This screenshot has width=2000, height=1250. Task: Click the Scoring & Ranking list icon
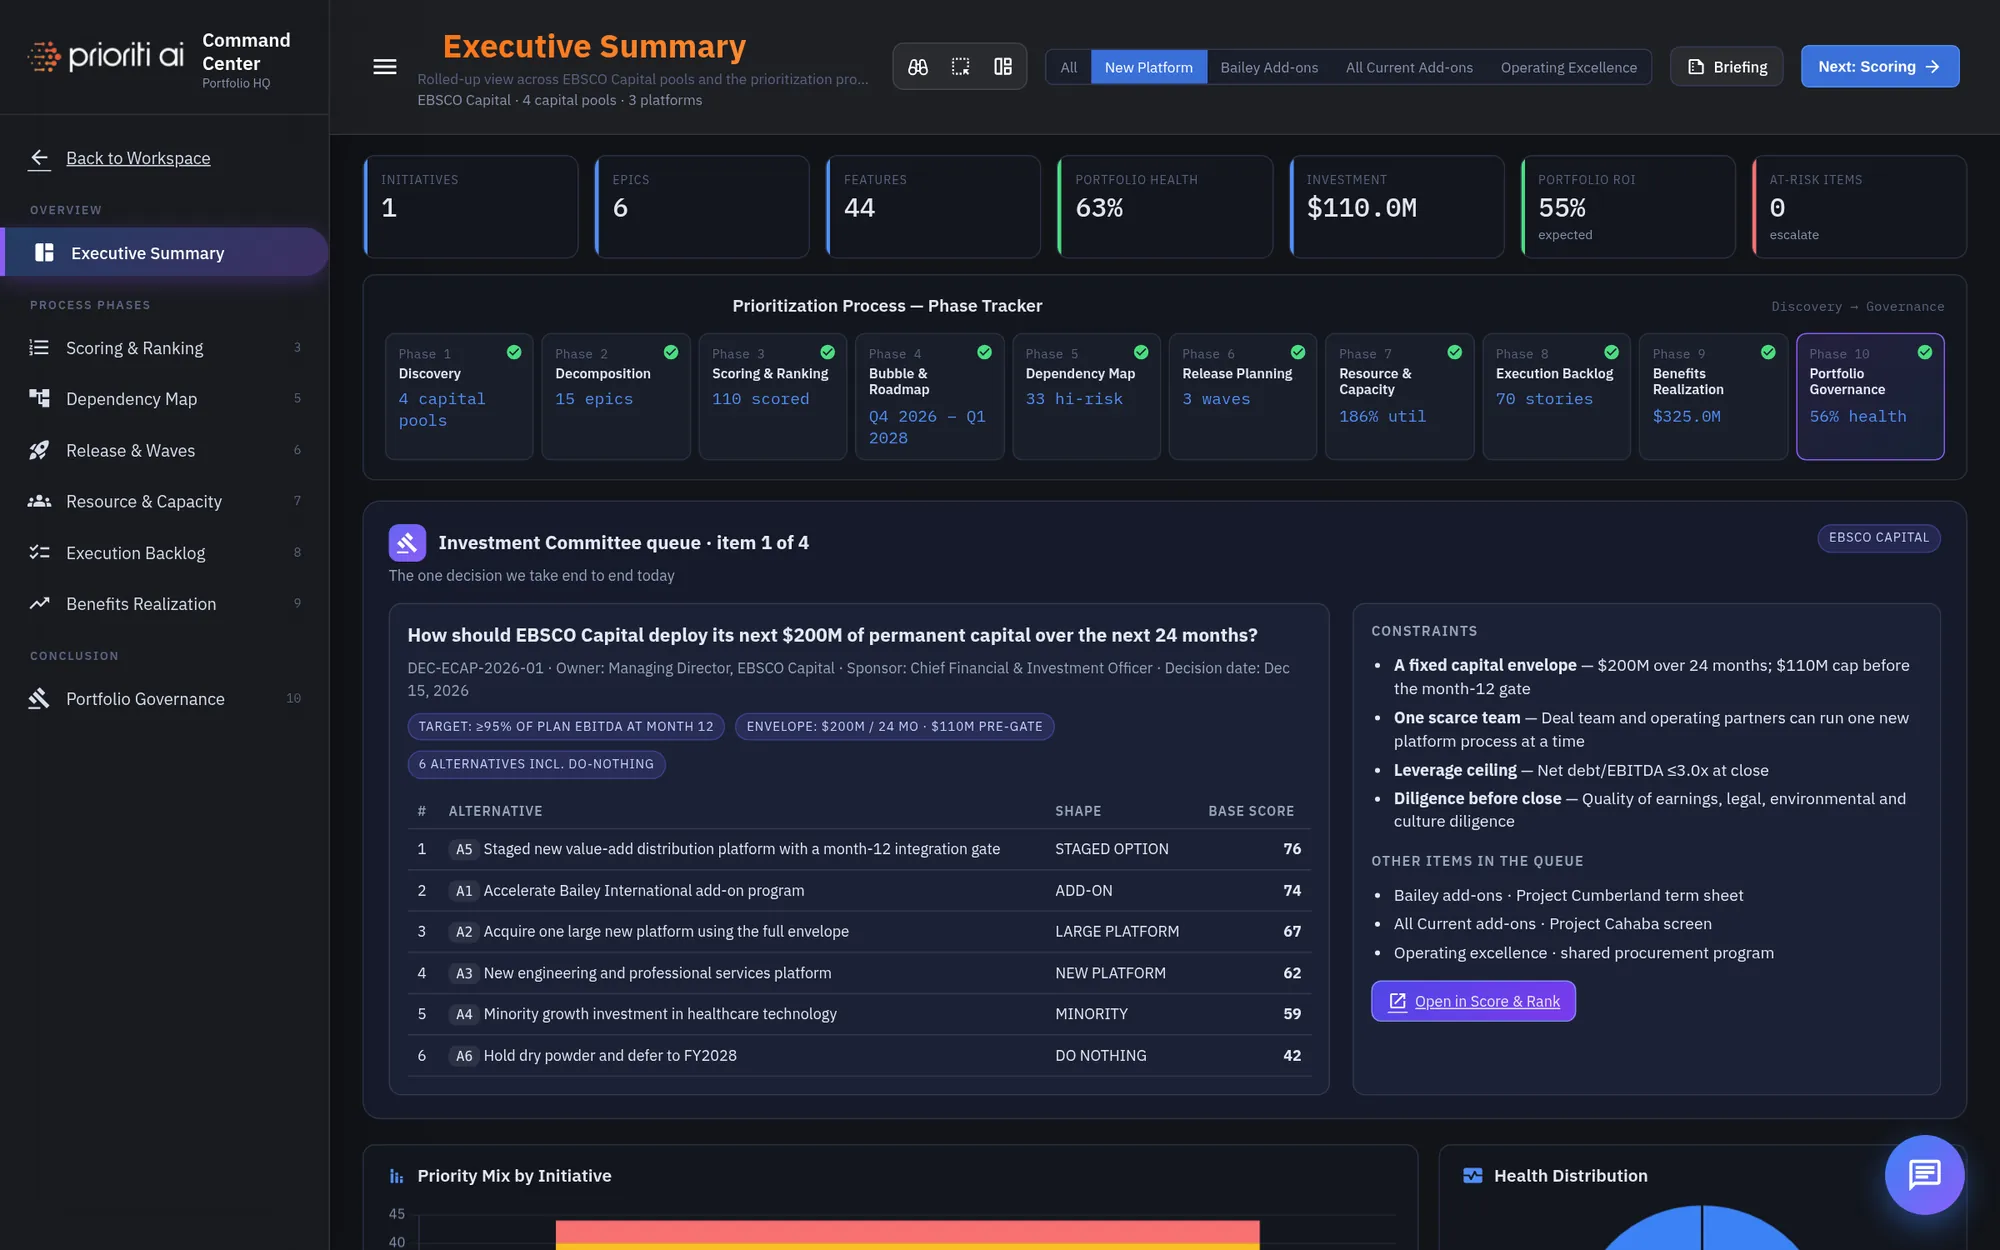(39, 348)
